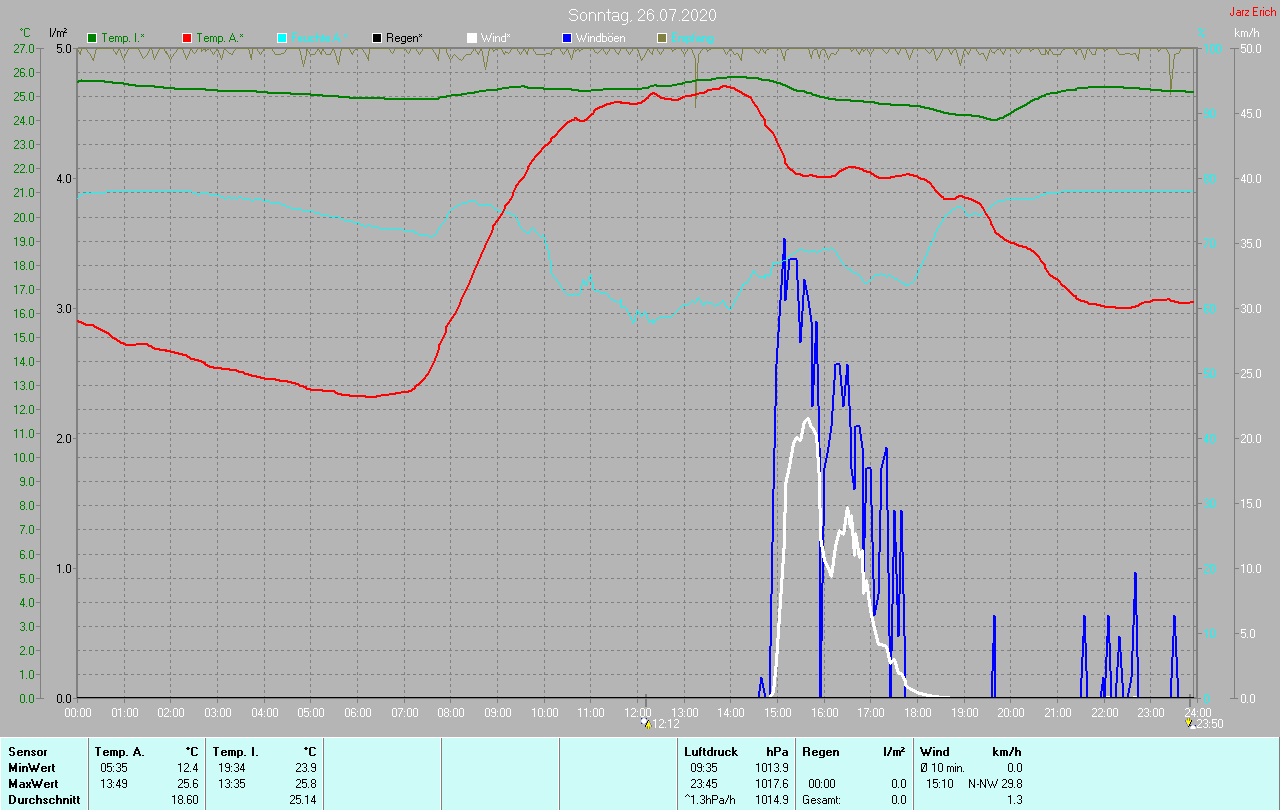Click the '18:00' time axis label
This screenshot has width=1280, height=810.
click(918, 712)
